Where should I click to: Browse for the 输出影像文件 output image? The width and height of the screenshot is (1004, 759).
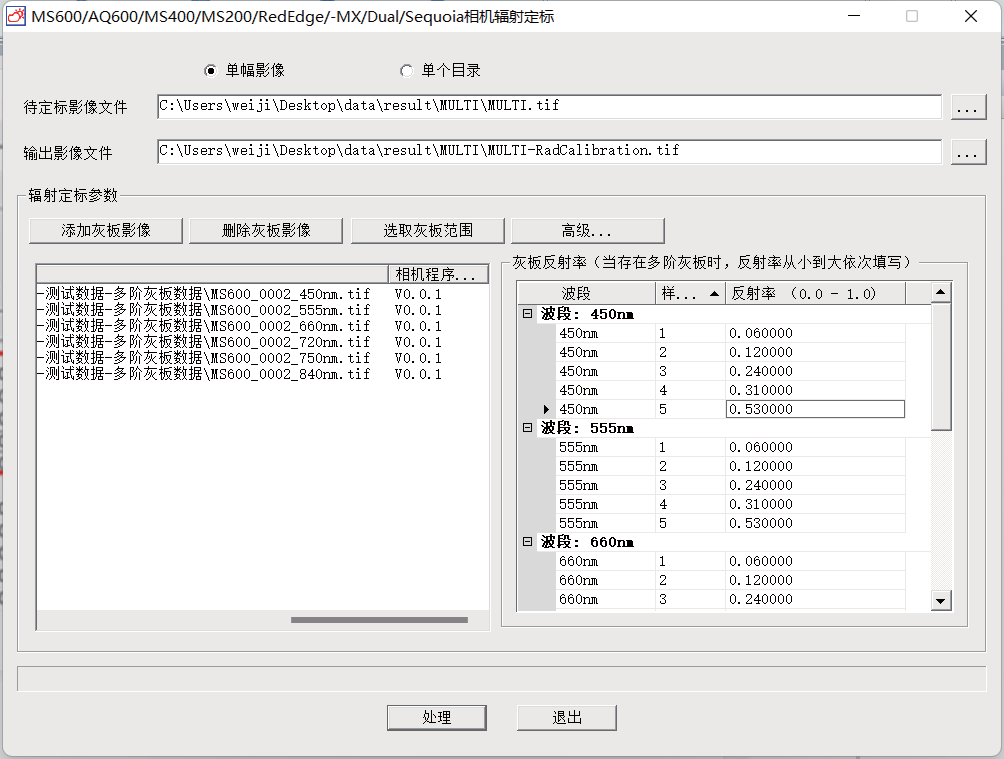(x=968, y=152)
